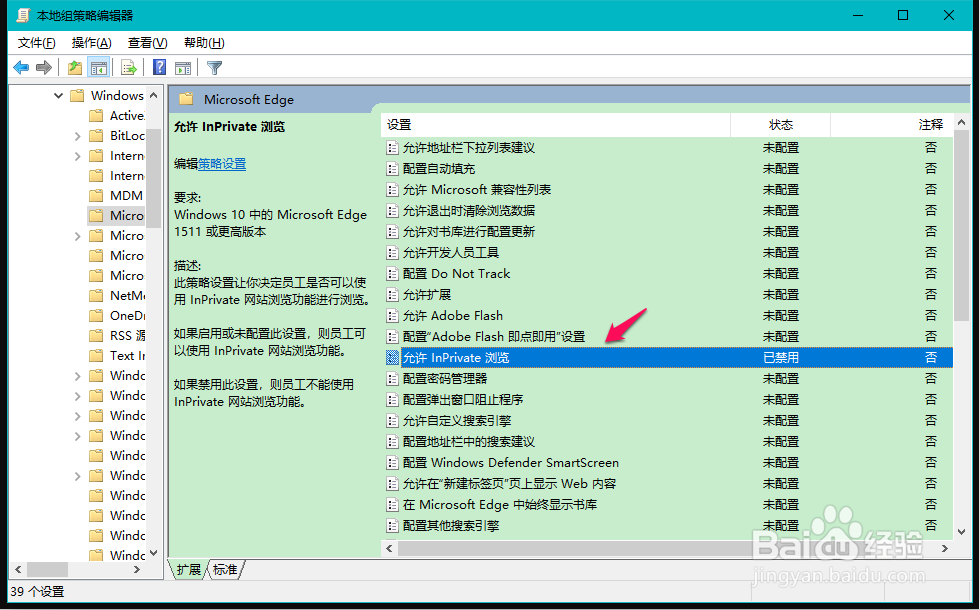The height and width of the screenshot is (610, 980).
Task: Open the 文件(F) menu
Action: (36, 42)
